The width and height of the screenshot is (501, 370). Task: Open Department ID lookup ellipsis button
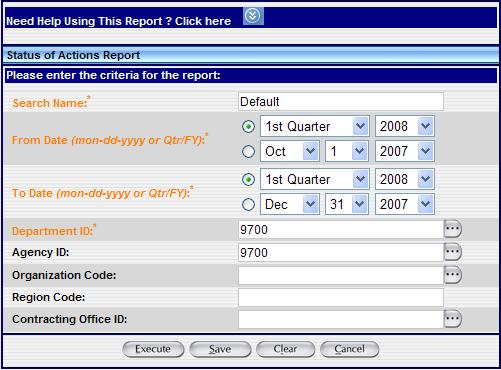[x=453, y=229]
